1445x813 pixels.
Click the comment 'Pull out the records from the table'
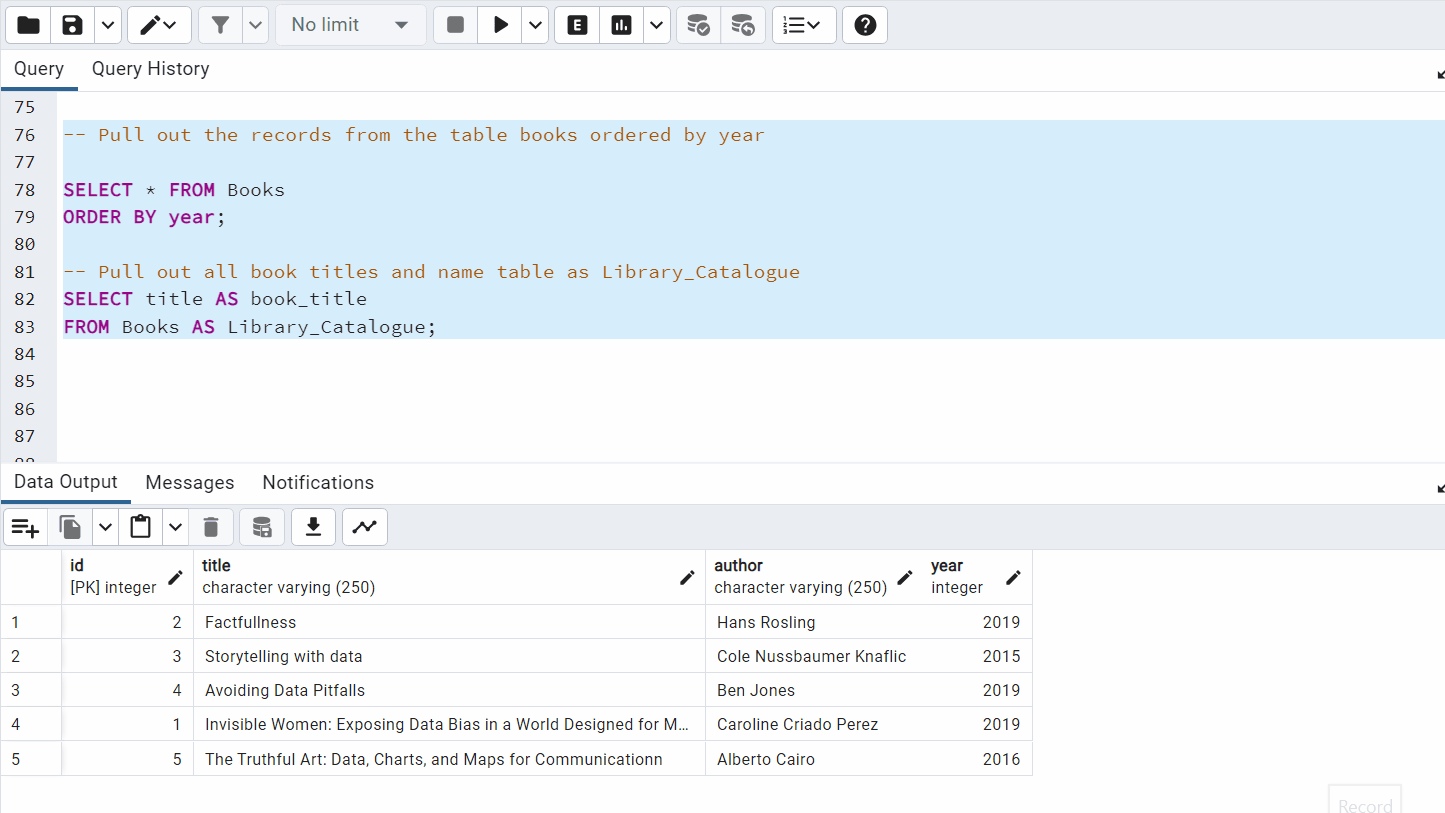point(414,135)
